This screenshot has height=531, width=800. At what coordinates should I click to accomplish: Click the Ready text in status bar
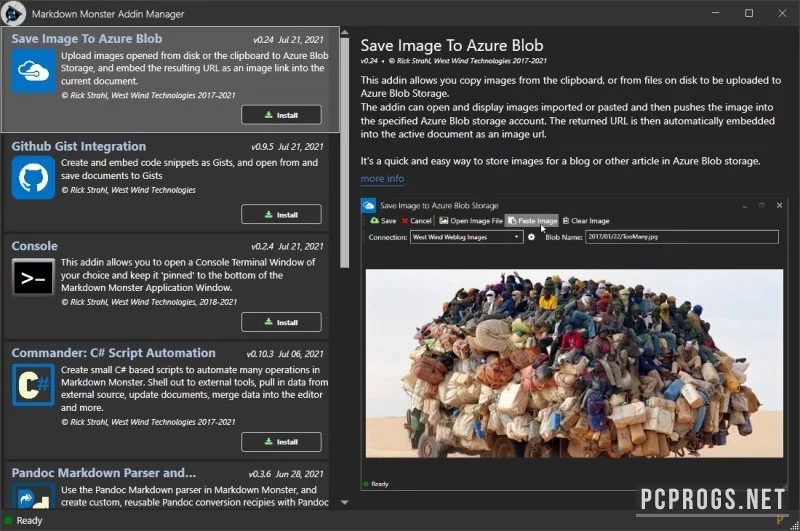click(29, 521)
